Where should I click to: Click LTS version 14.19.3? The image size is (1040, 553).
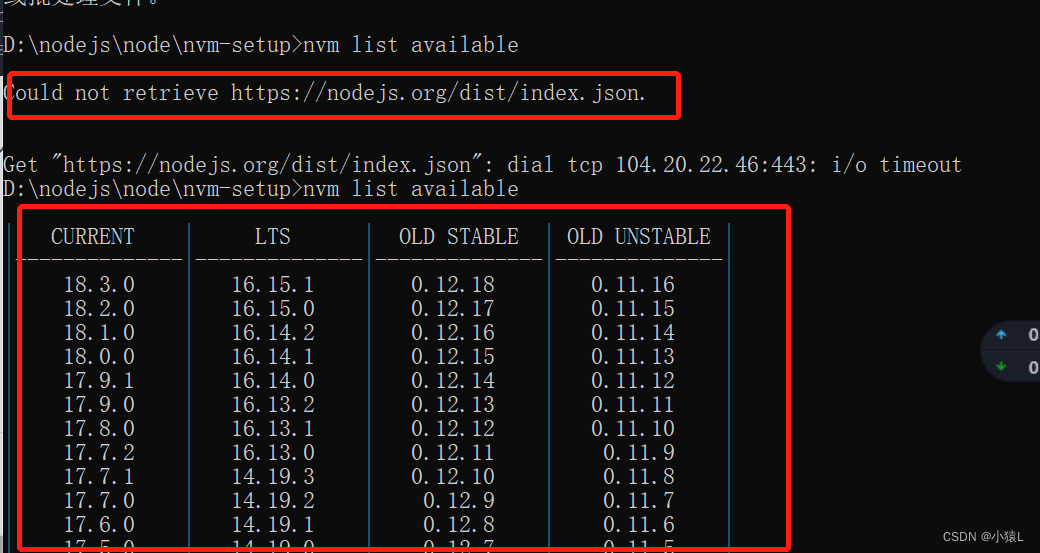point(273,477)
